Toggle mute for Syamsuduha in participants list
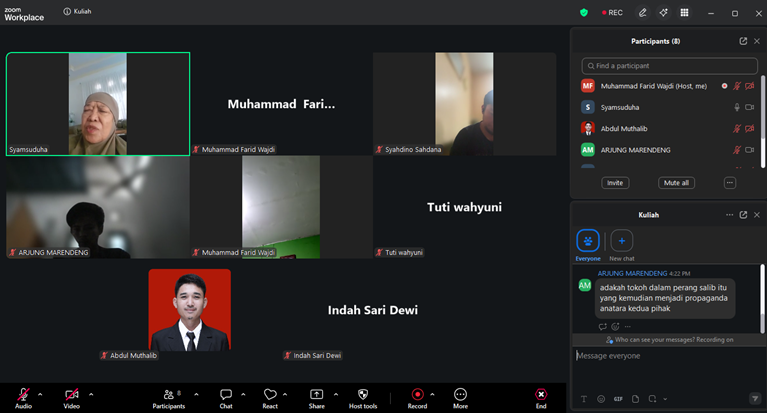 tap(737, 107)
